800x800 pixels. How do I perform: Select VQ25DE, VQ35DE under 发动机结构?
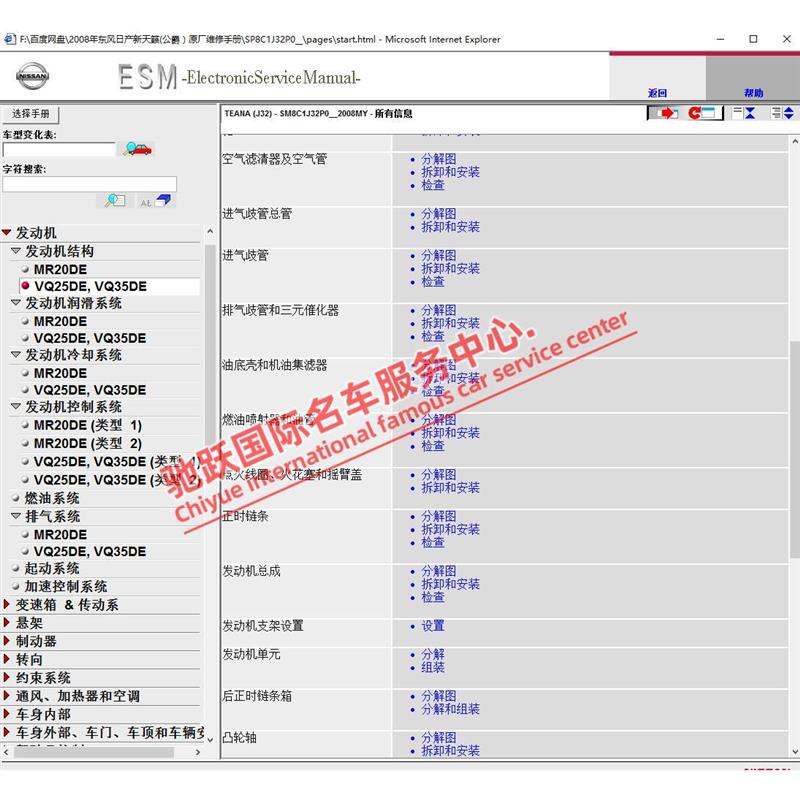(90, 286)
